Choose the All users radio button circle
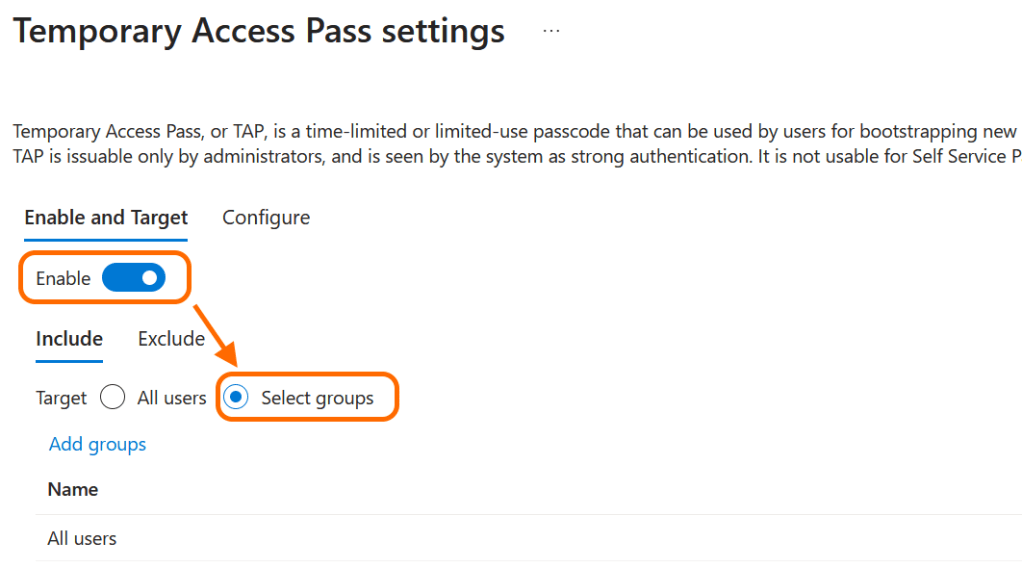 point(113,397)
